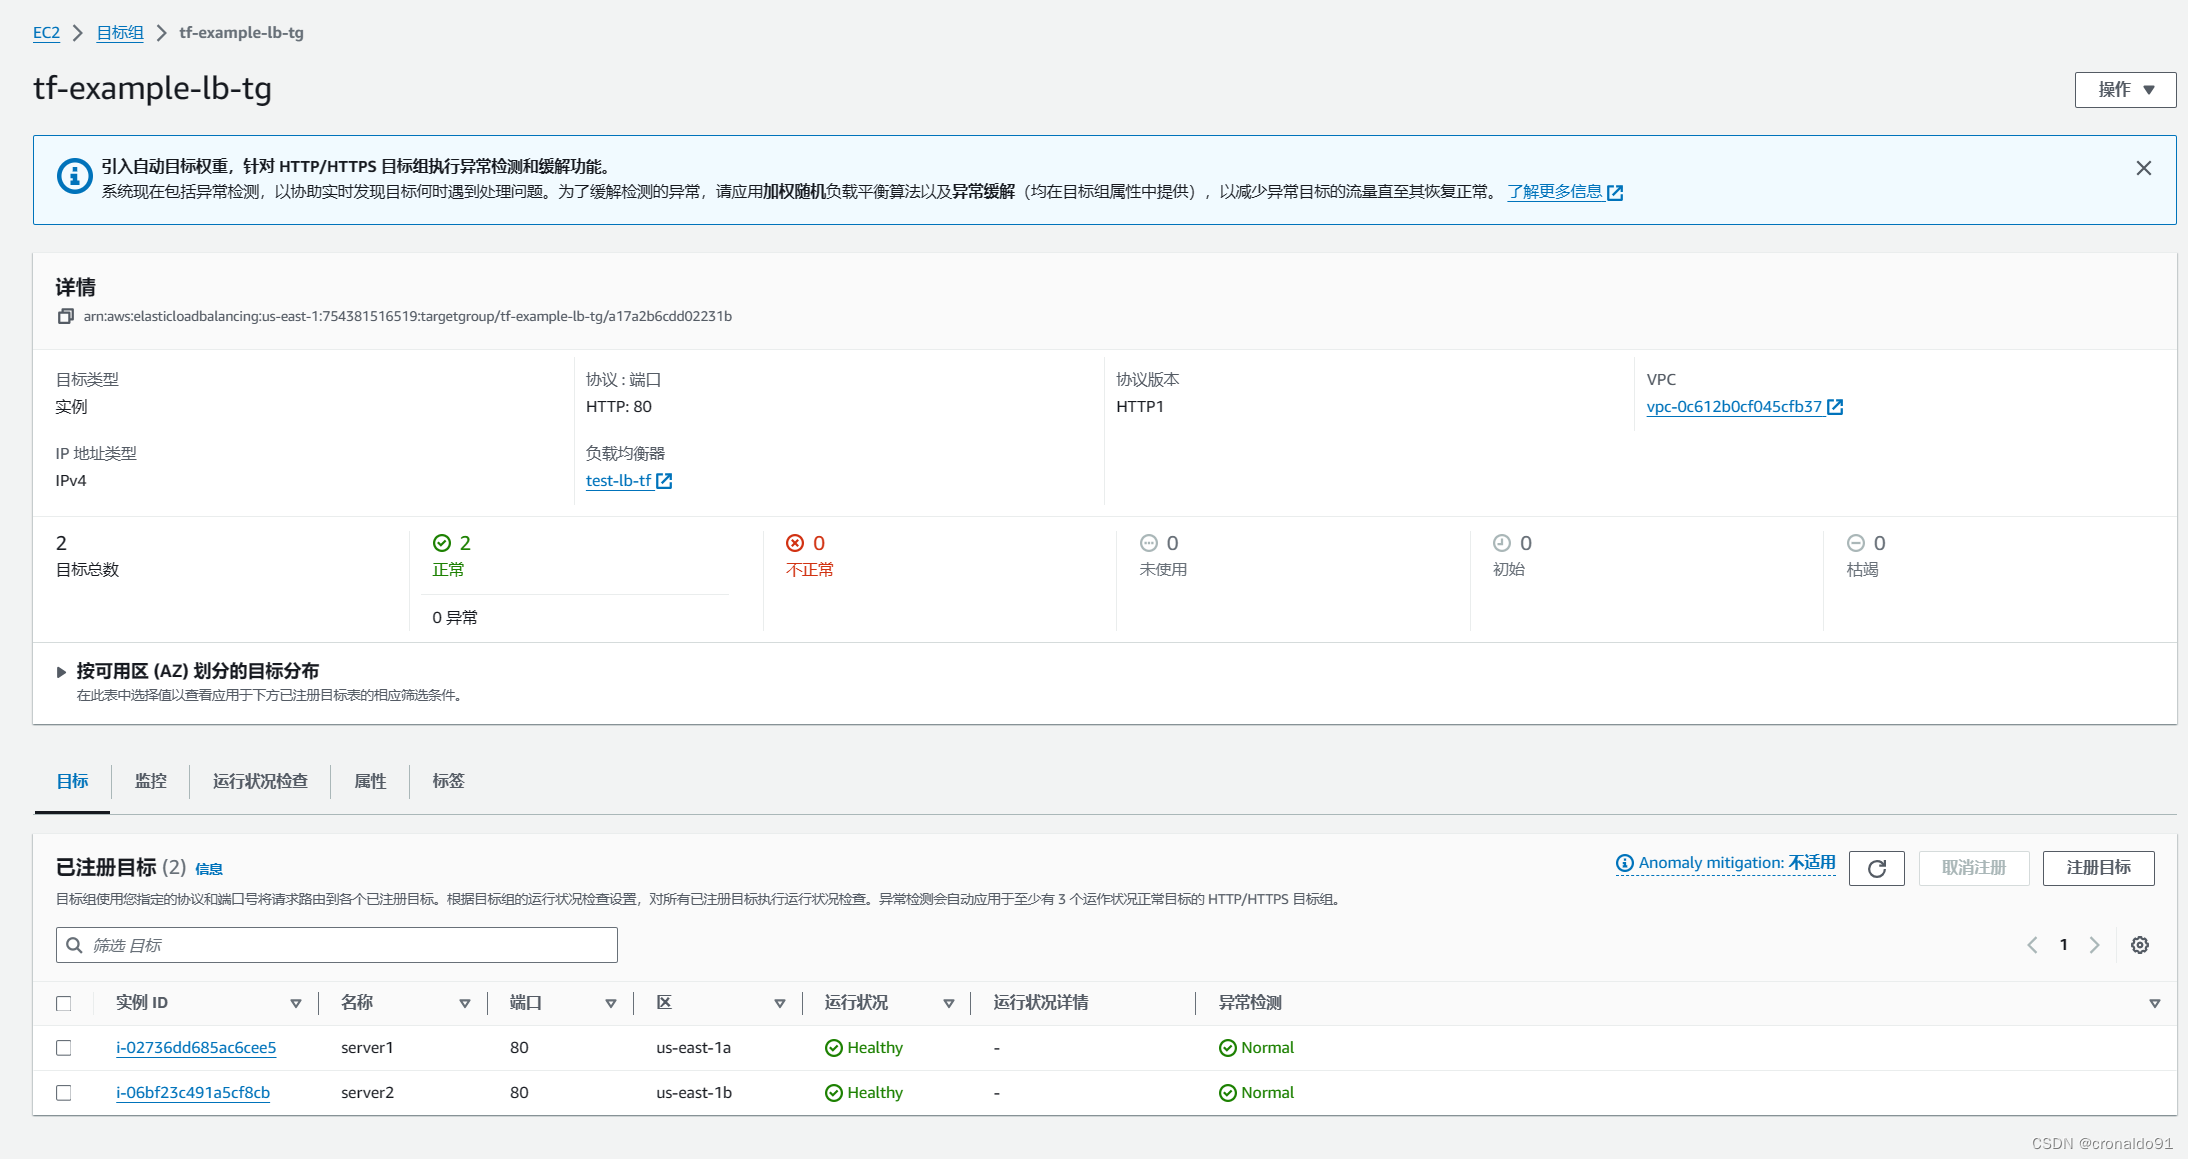Click the red unhealthy X icon above 不正常
Image resolution: width=2188 pixels, height=1159 pixels.
pyautogui.click(x=795, y=543)
